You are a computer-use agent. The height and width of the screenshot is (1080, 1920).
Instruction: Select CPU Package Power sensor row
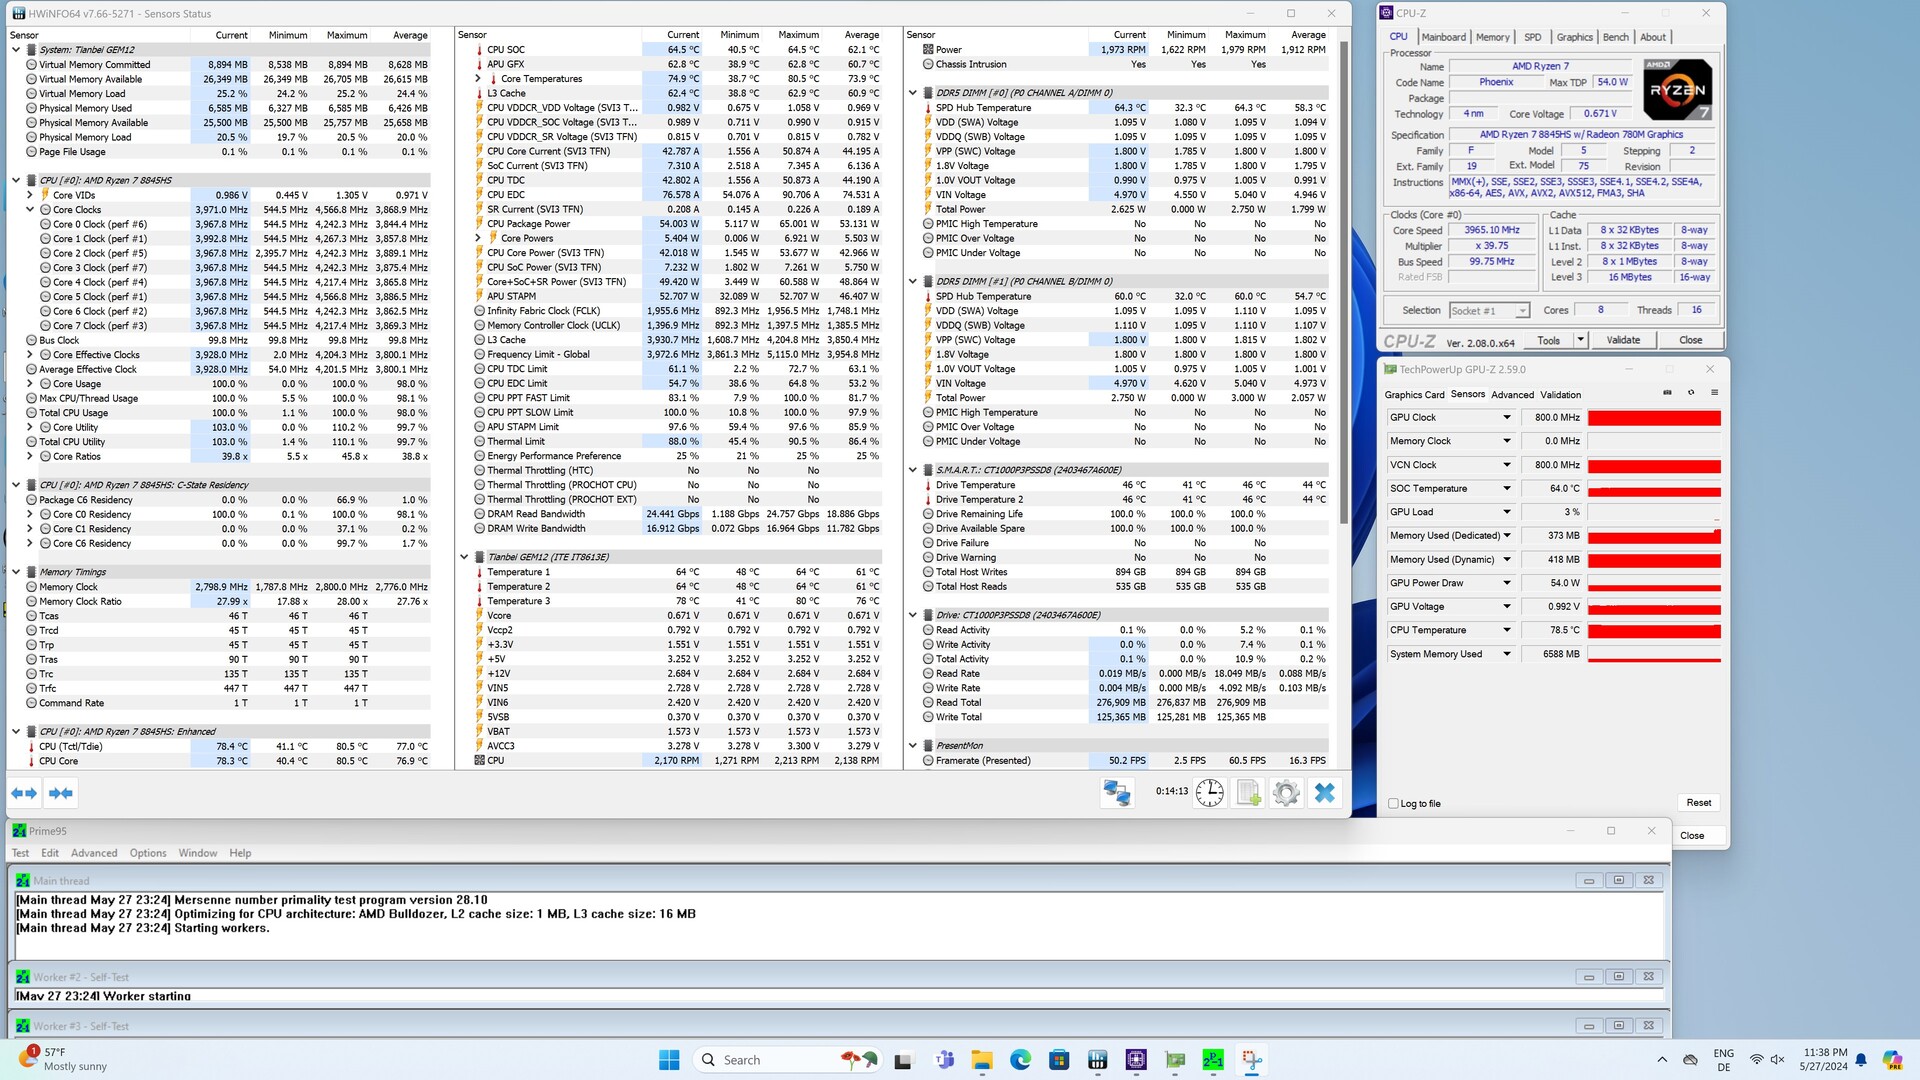point(677,224)
